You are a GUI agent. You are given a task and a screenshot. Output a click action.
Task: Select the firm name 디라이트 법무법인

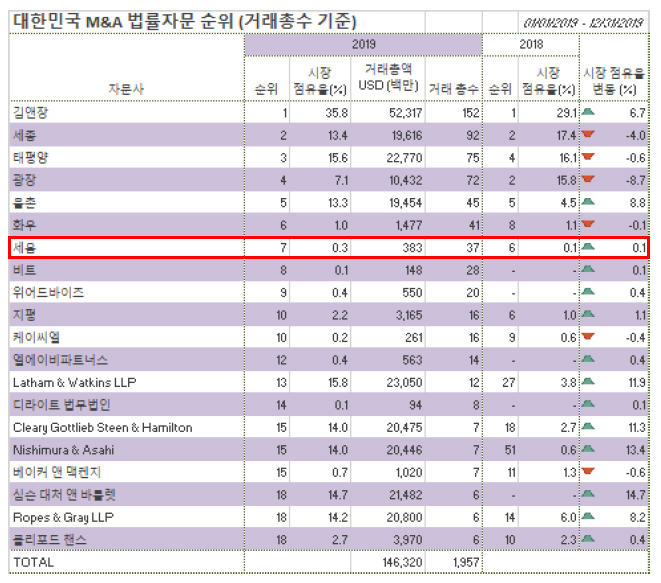point(62,405)
